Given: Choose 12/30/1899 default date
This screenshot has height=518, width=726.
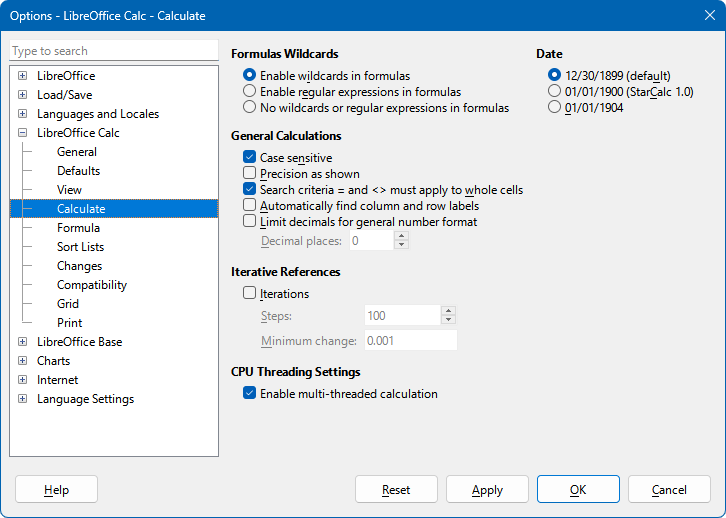Looking at the screenshot, I should pyautogui.click(x=554, y=75).
